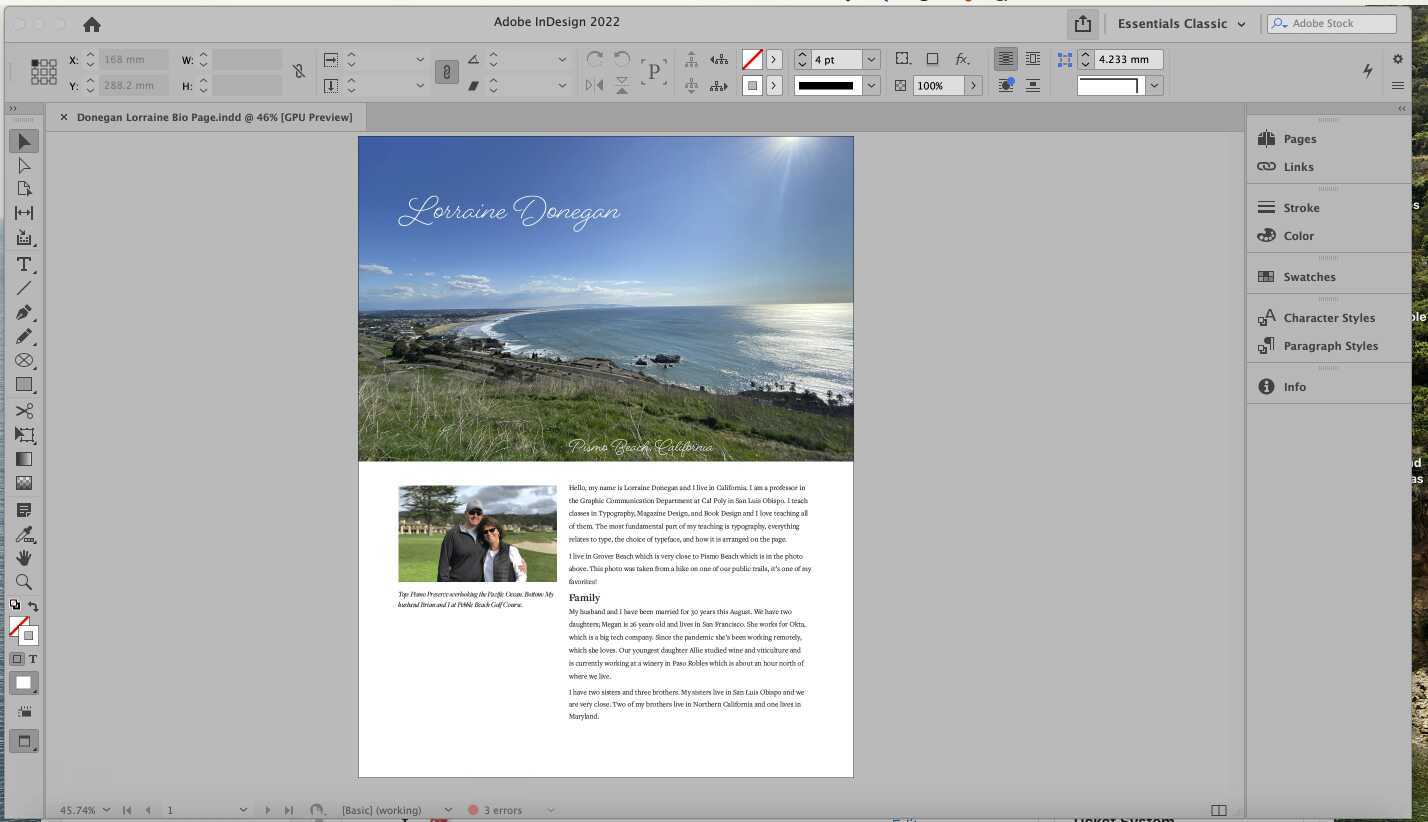Expand the preflight errors menu

pos(550,810)
